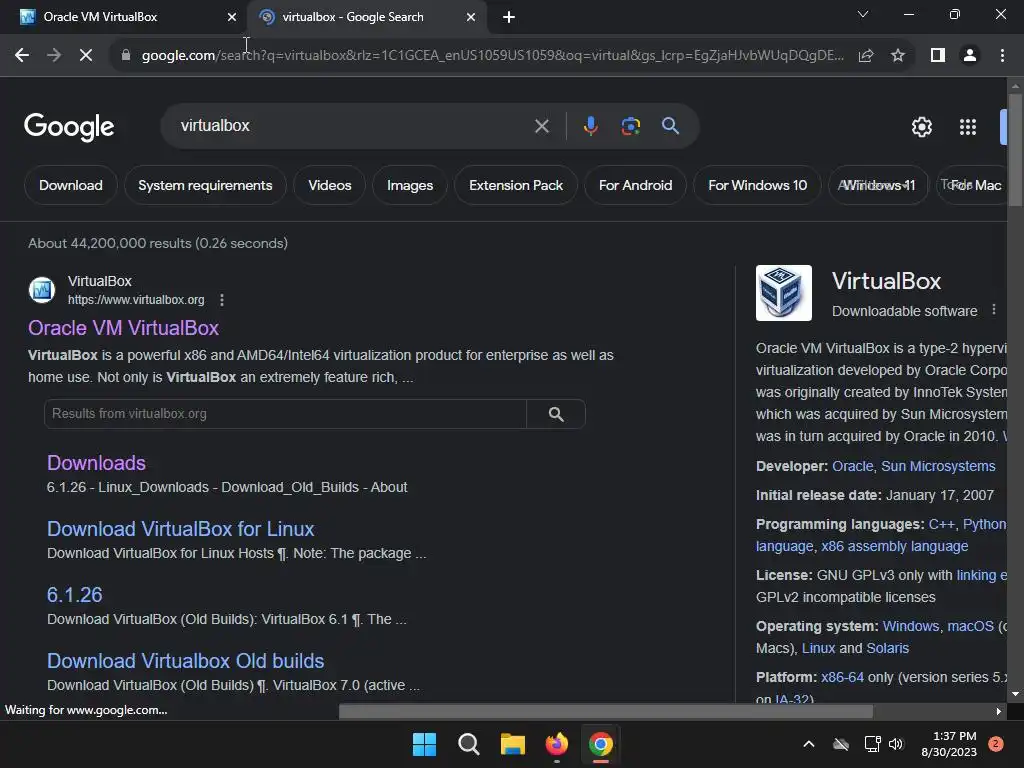Search within virtualbox.org site

(556, 414)
